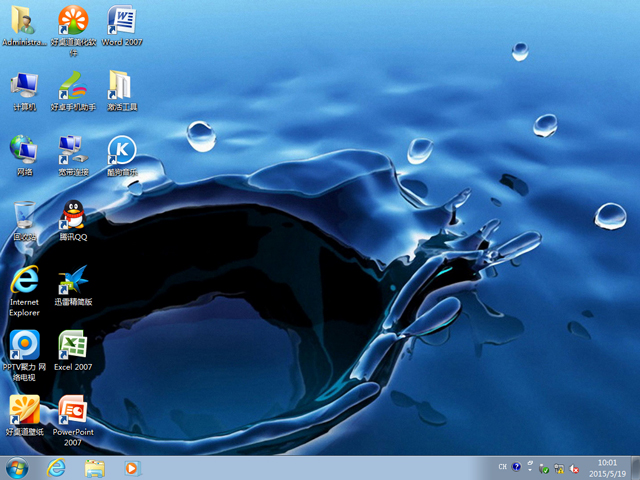Select the 计算机 (Computer) icon
The height and width of the screenshot is (480, 640).
(24, 91)
